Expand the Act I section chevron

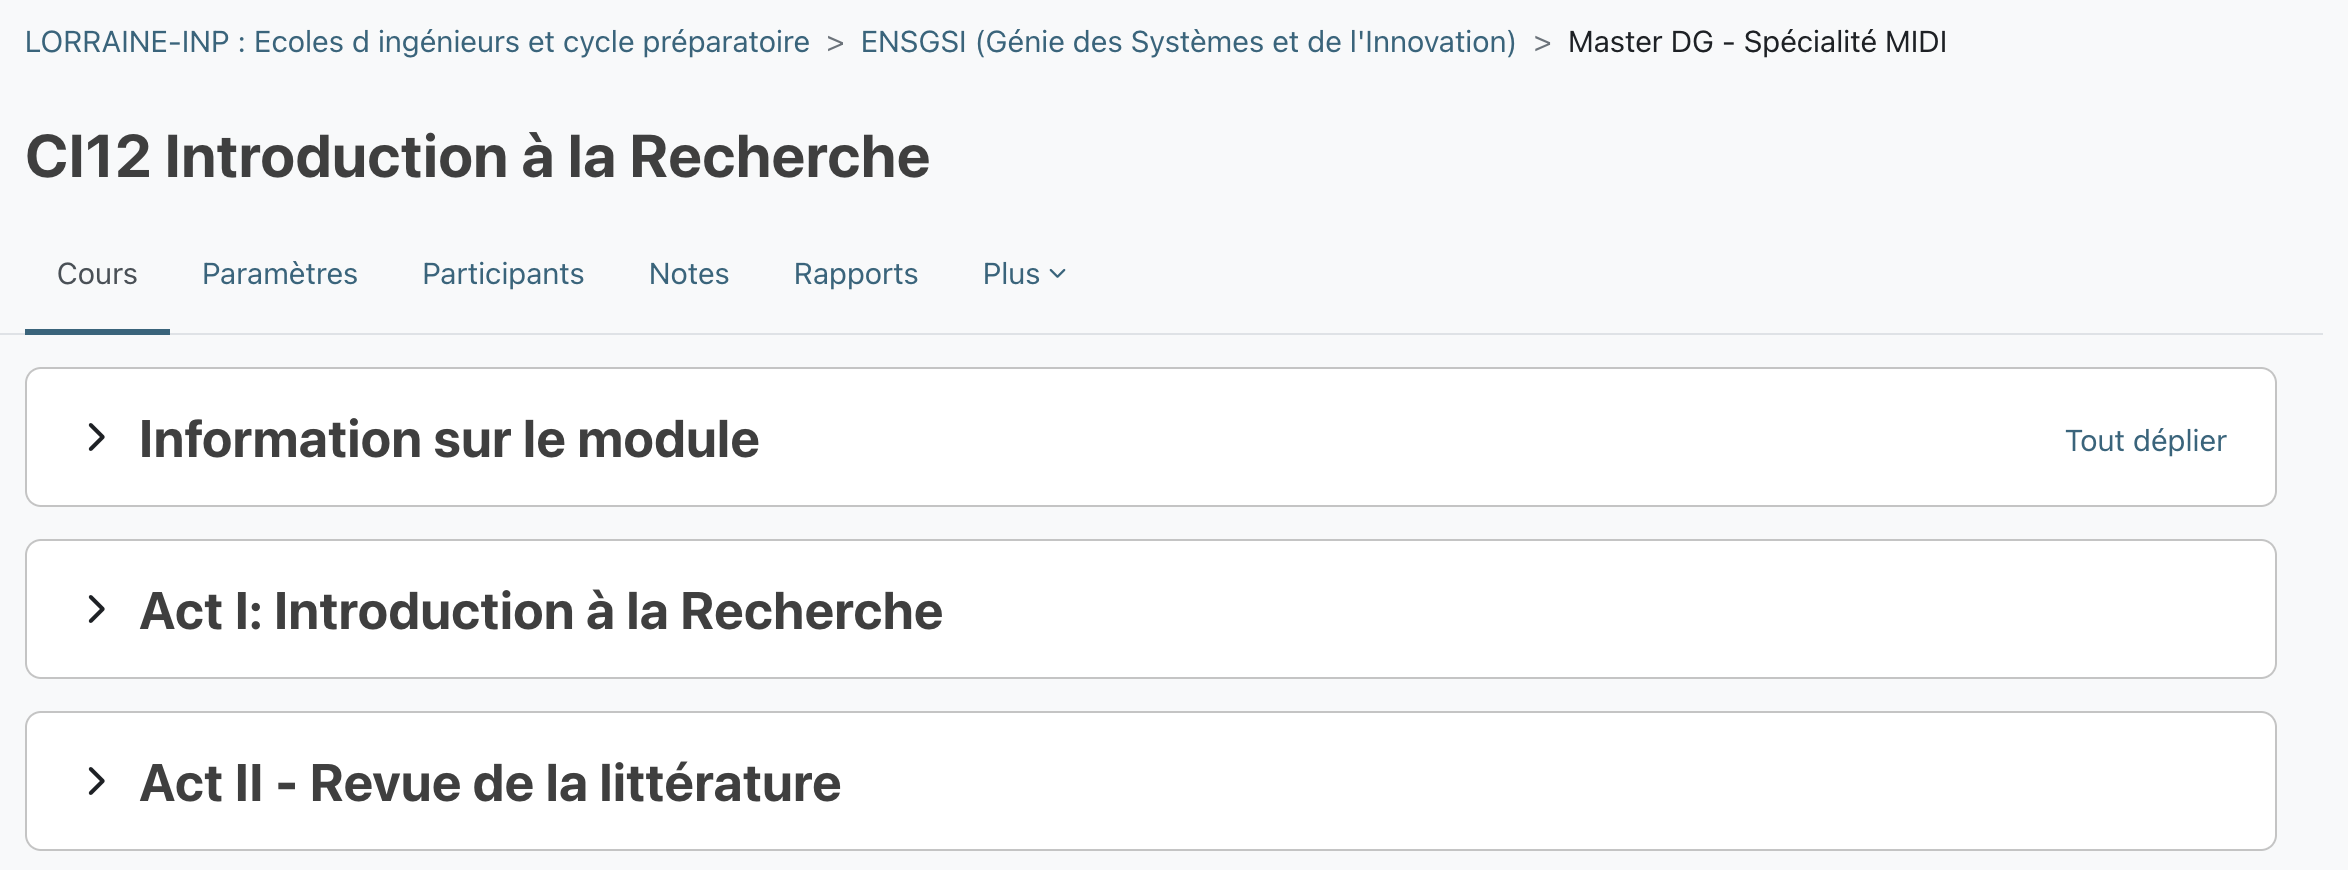click(96, 610)
